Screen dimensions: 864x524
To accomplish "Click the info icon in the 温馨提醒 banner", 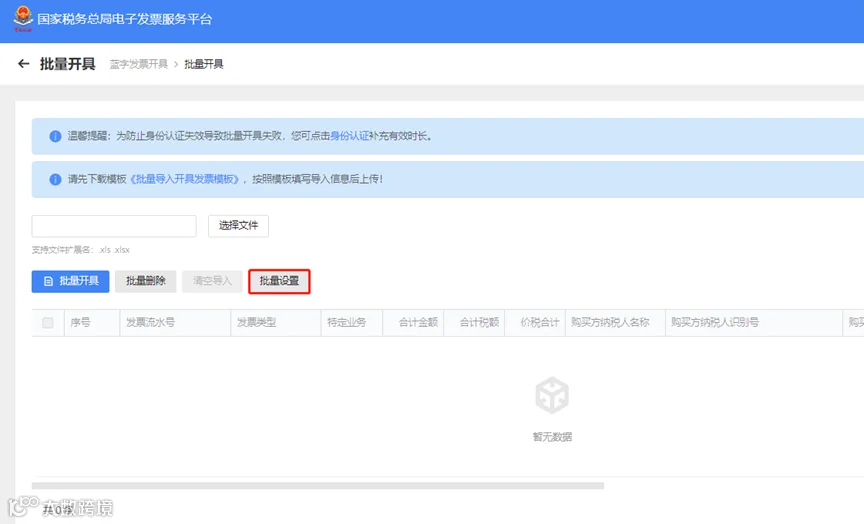I will [x=55, y=136].
